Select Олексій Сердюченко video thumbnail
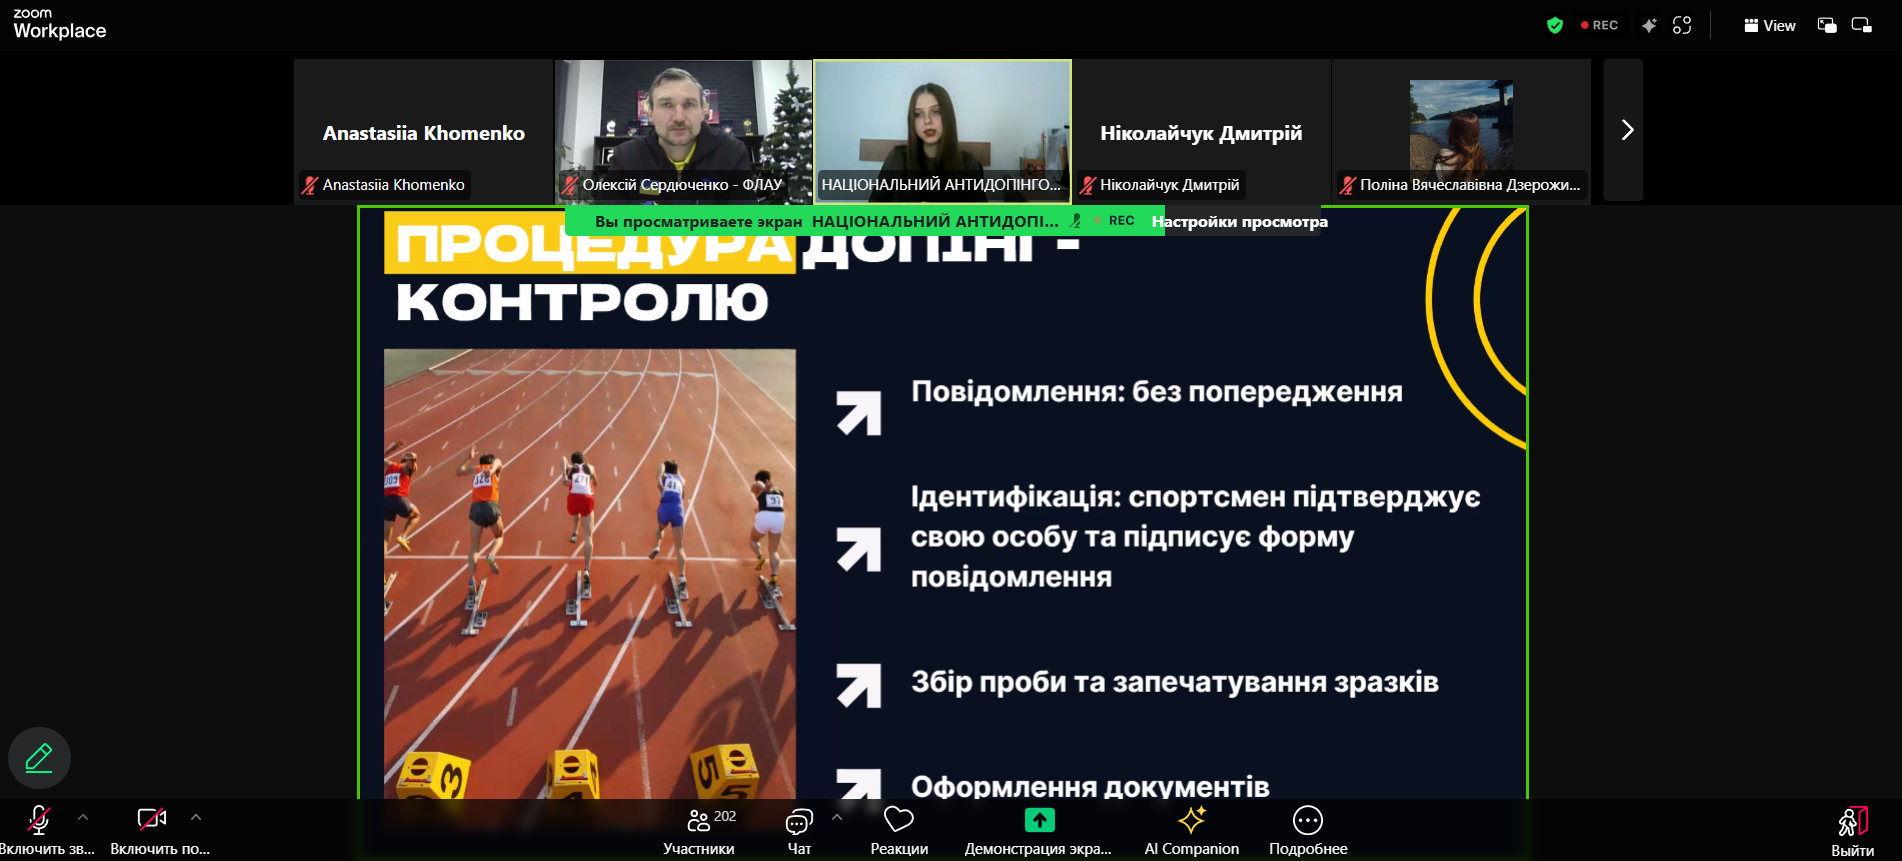This screenshot has height=861, width=1902. tap(683, 130)
